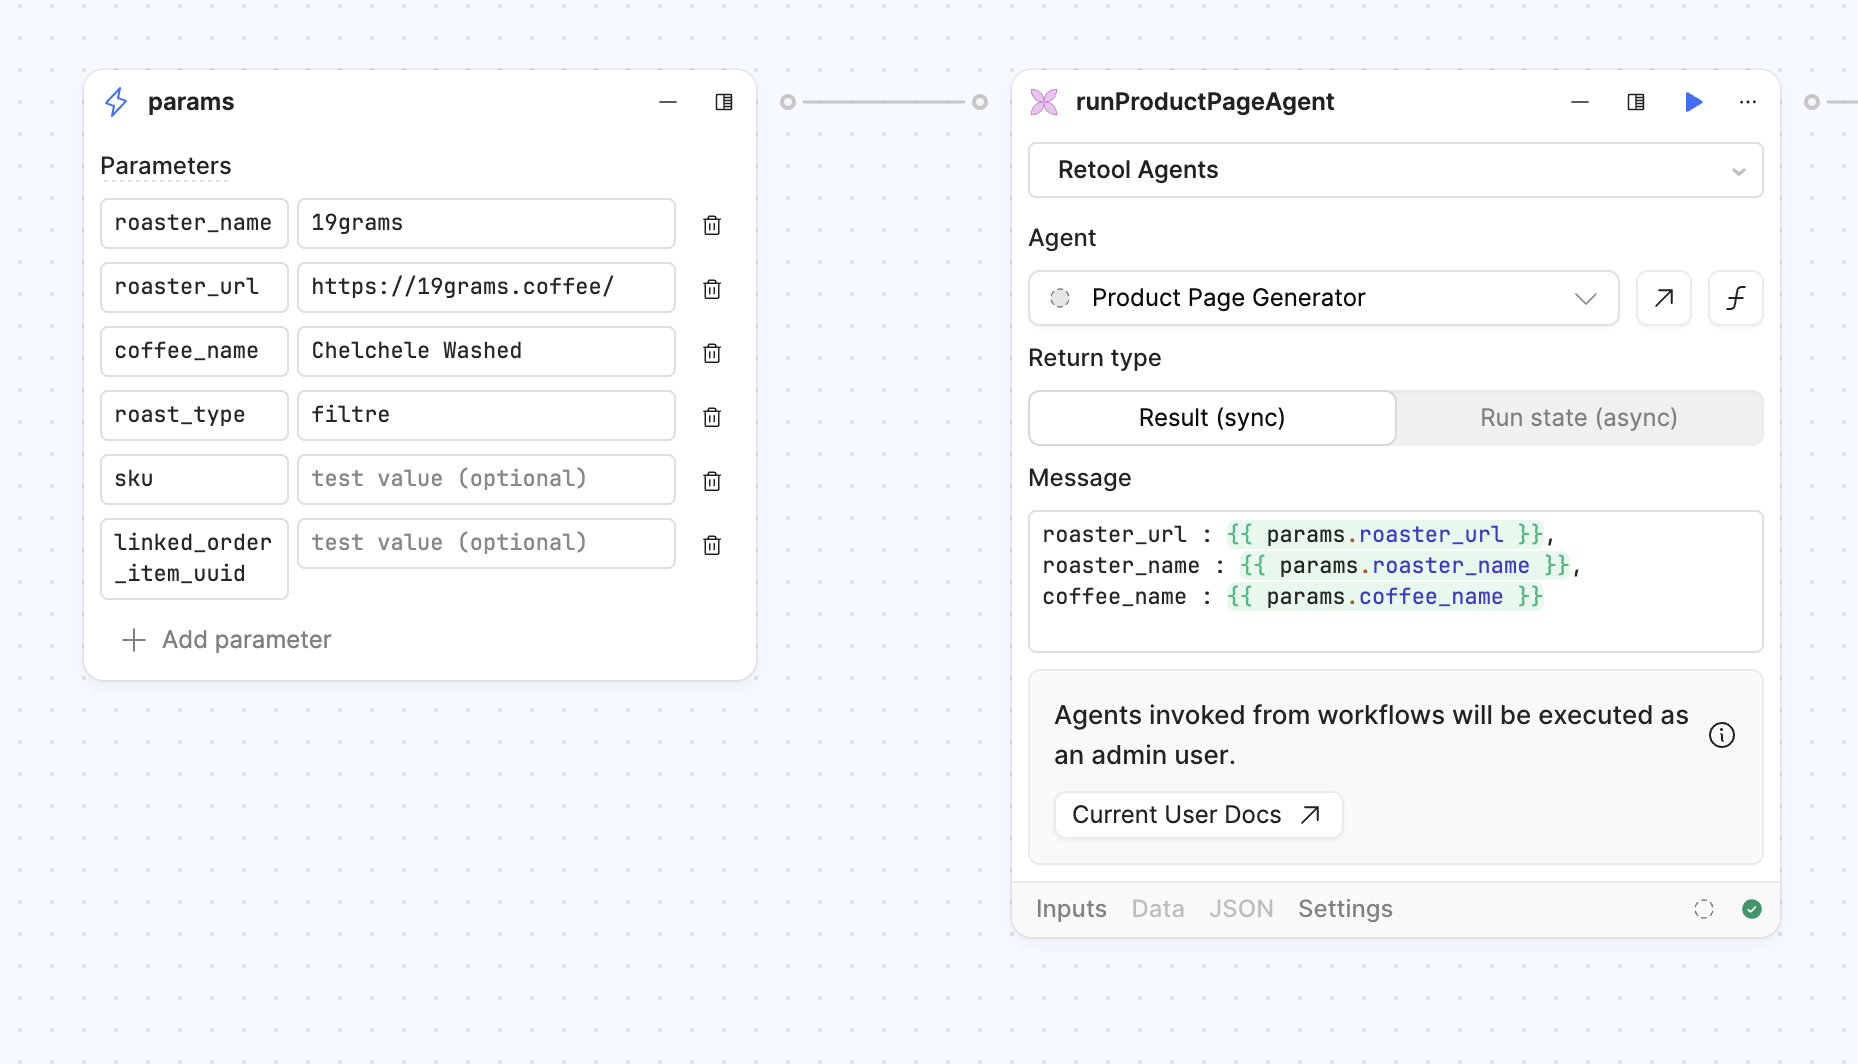Viewport: 1858px width, 1064px height.
Task: Click Add parameter
Action: click(227, 640)
